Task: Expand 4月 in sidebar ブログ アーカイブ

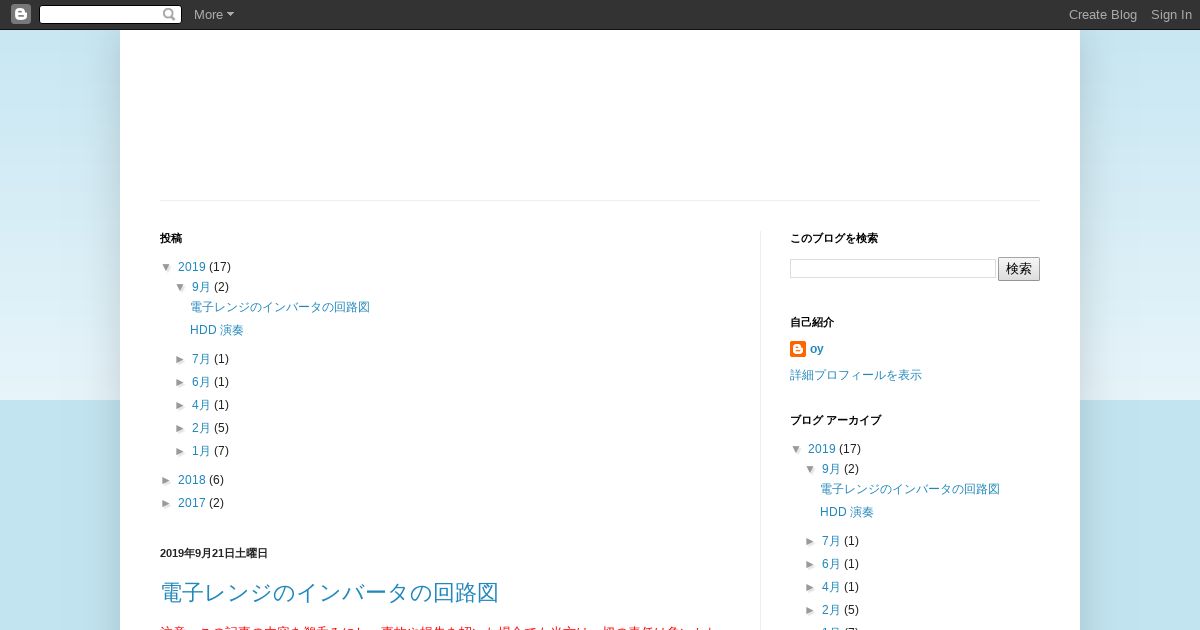Action: (x=811, y=588)
